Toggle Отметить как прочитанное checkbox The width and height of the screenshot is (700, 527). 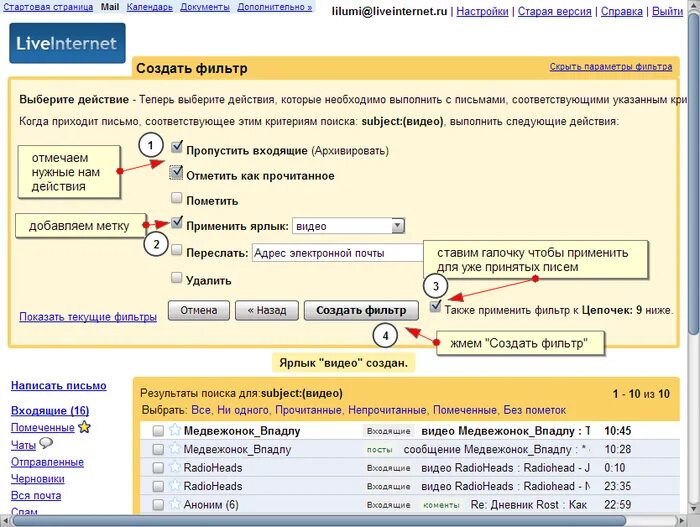coord(176,173)
